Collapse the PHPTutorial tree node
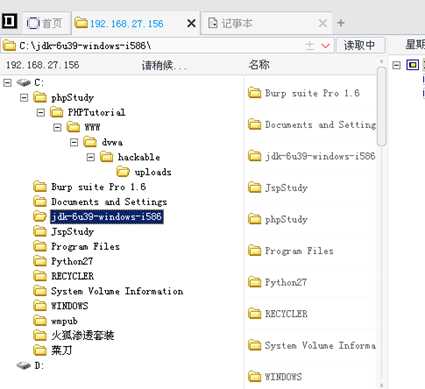This screenshot has width=425, height=389. coord(41,112)
